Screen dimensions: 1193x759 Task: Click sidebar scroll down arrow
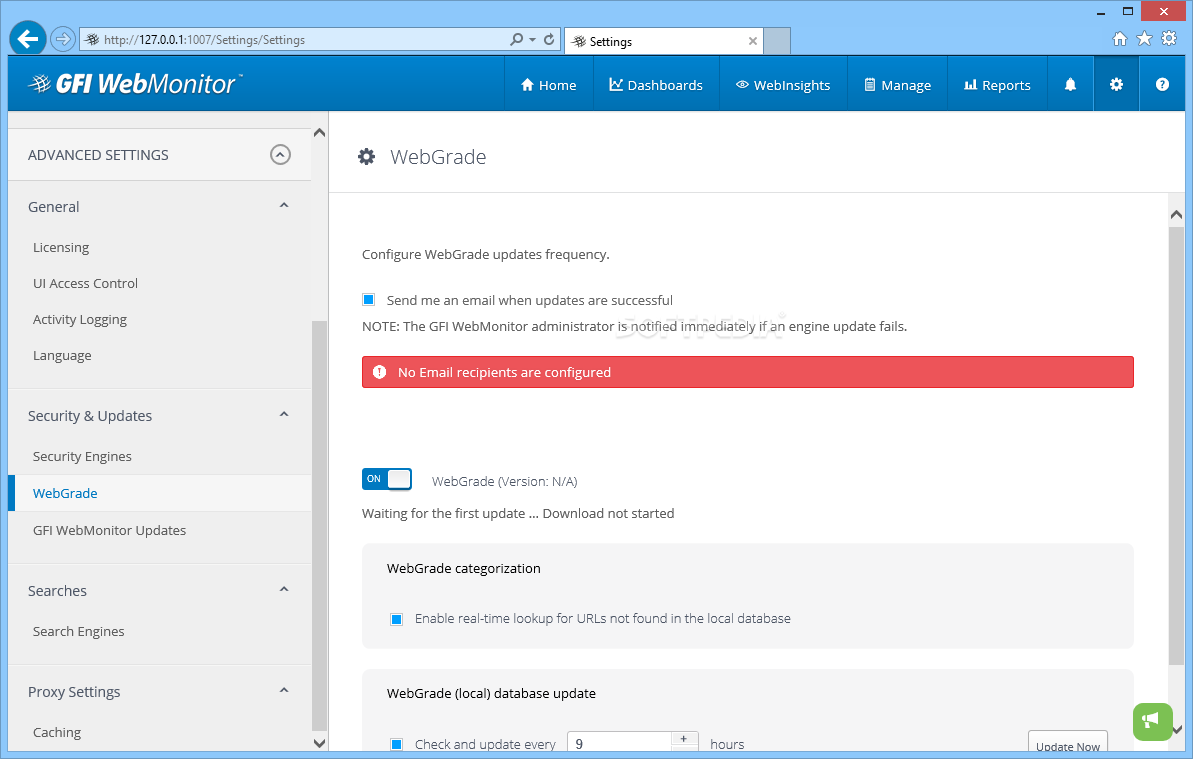click(x=320, y=743)
